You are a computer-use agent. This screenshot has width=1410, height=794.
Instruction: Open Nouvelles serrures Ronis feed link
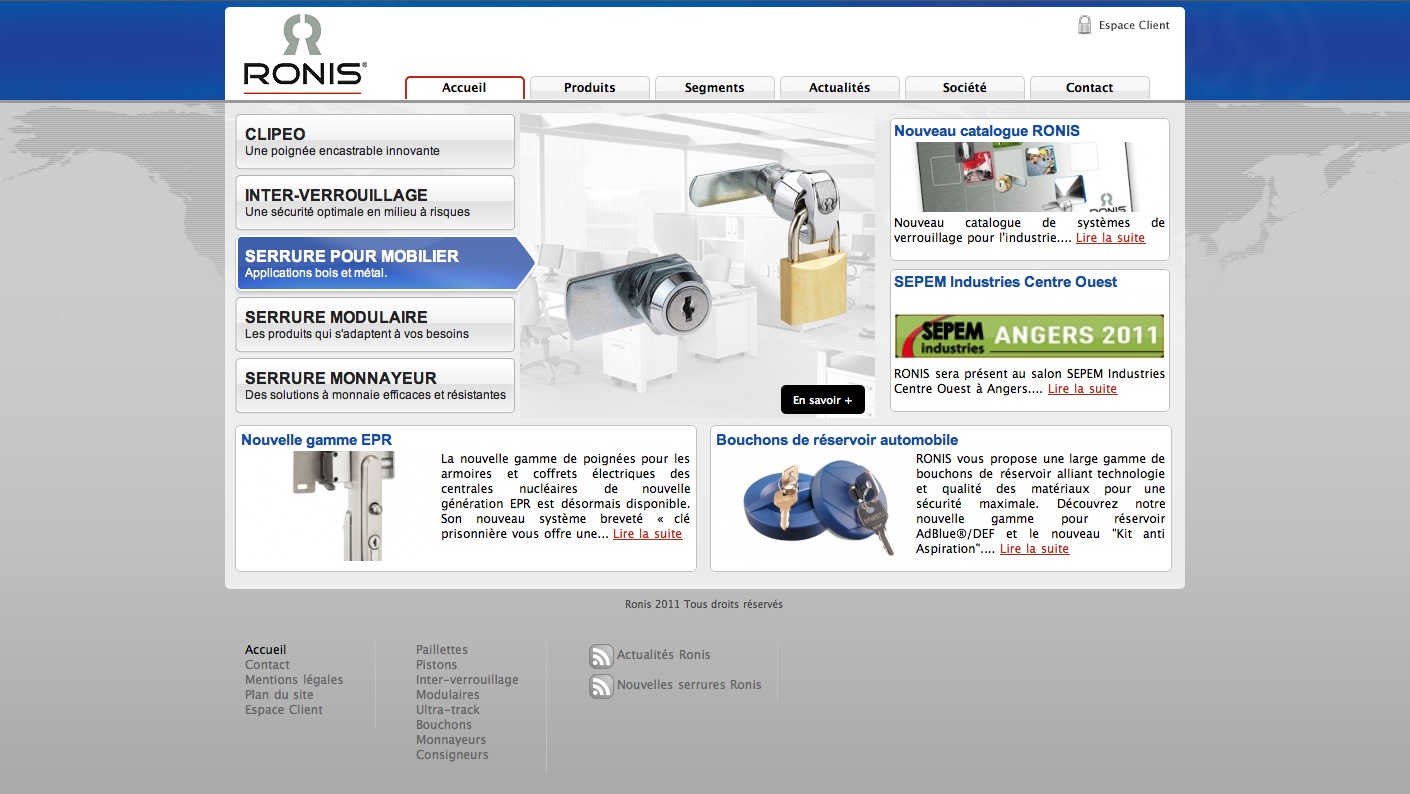(x=689, y=685)
